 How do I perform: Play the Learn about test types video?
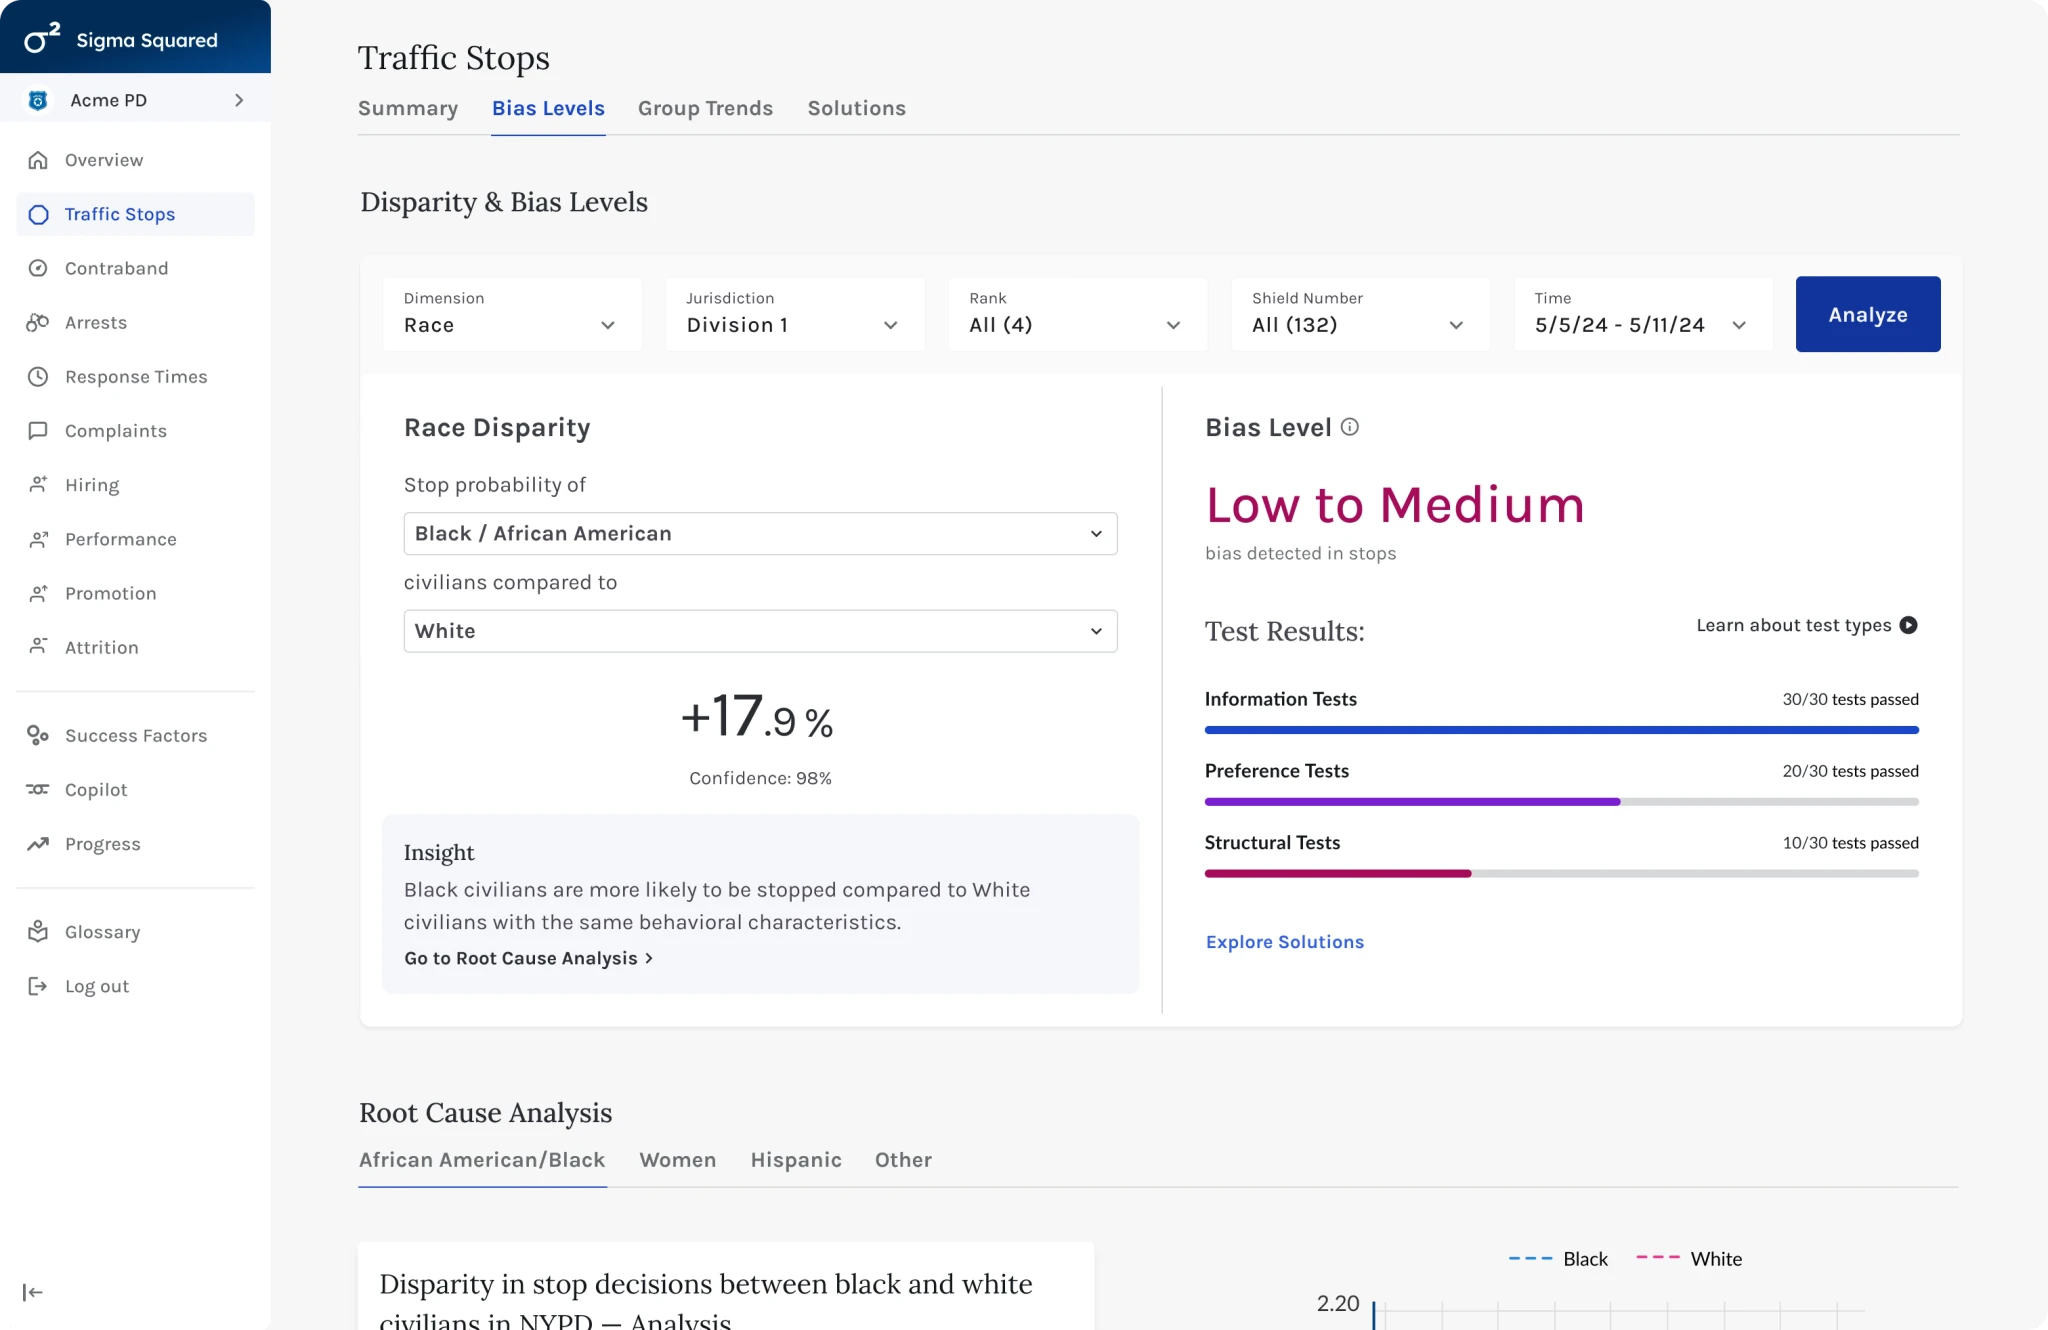coord(1909,625)
